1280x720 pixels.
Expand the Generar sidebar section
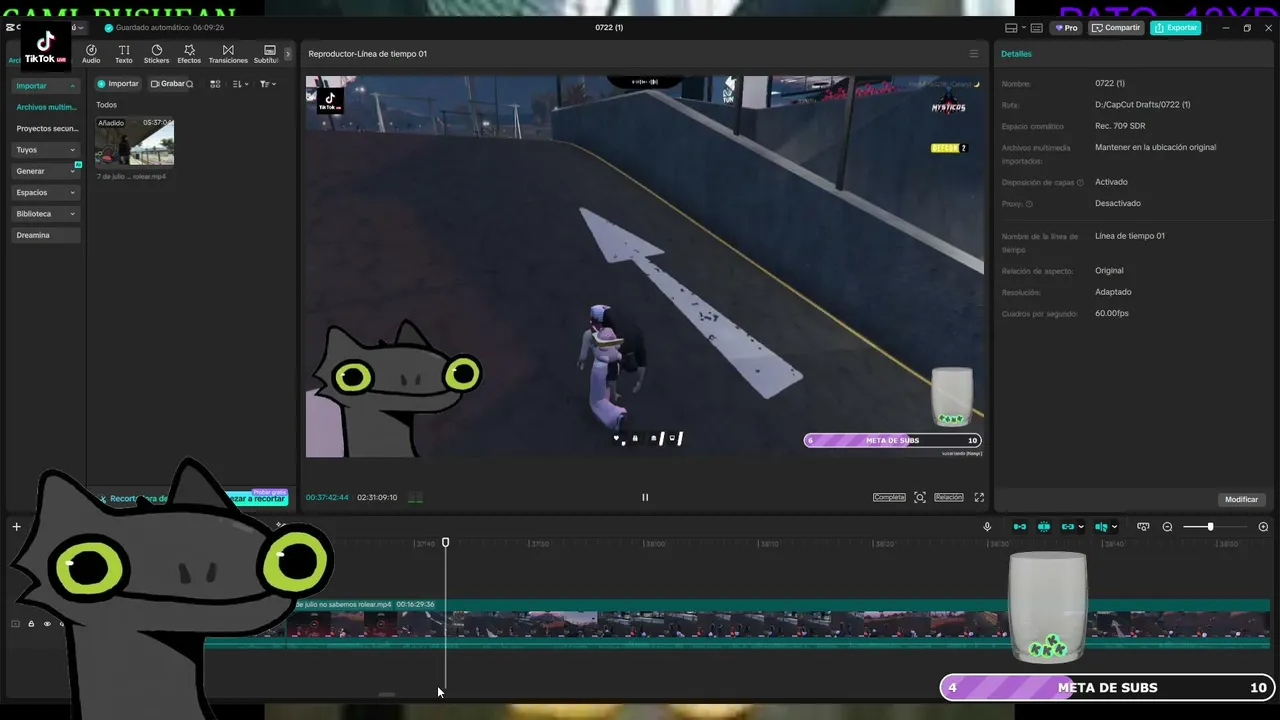tap(46, 171)
